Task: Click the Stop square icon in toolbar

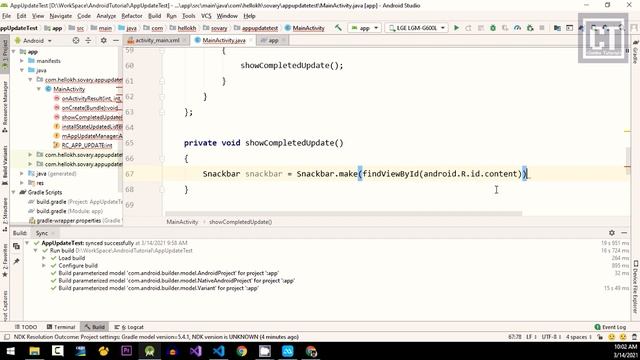Action: [x=542, y=28]
